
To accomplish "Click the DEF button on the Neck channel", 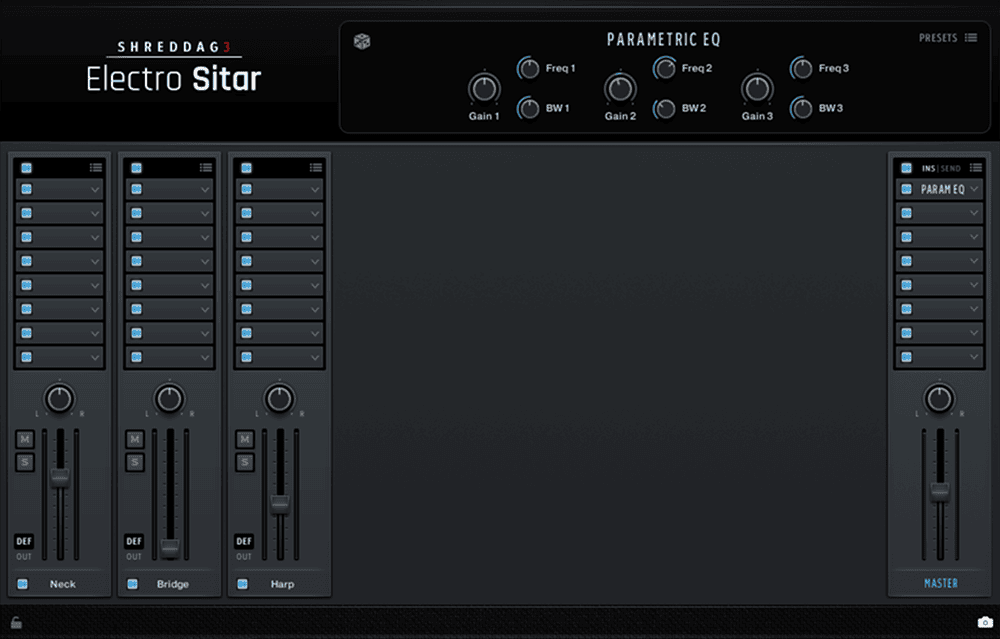I will click(x=24, y=541).
